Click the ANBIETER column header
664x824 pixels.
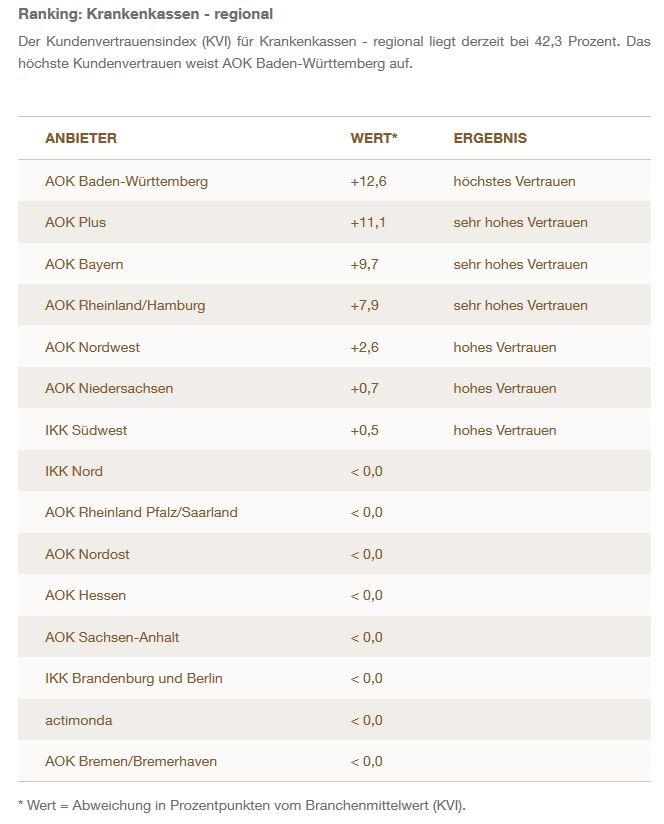[x=81, y=138]
